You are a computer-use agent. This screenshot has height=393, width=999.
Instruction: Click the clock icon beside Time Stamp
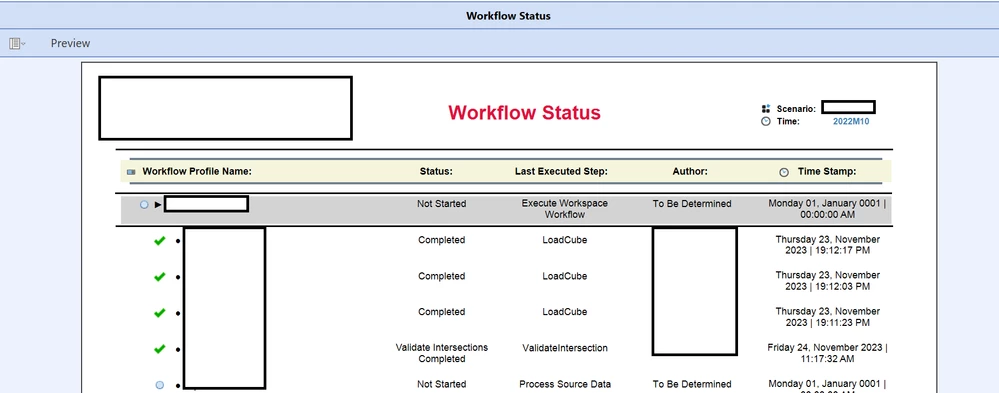784,172
